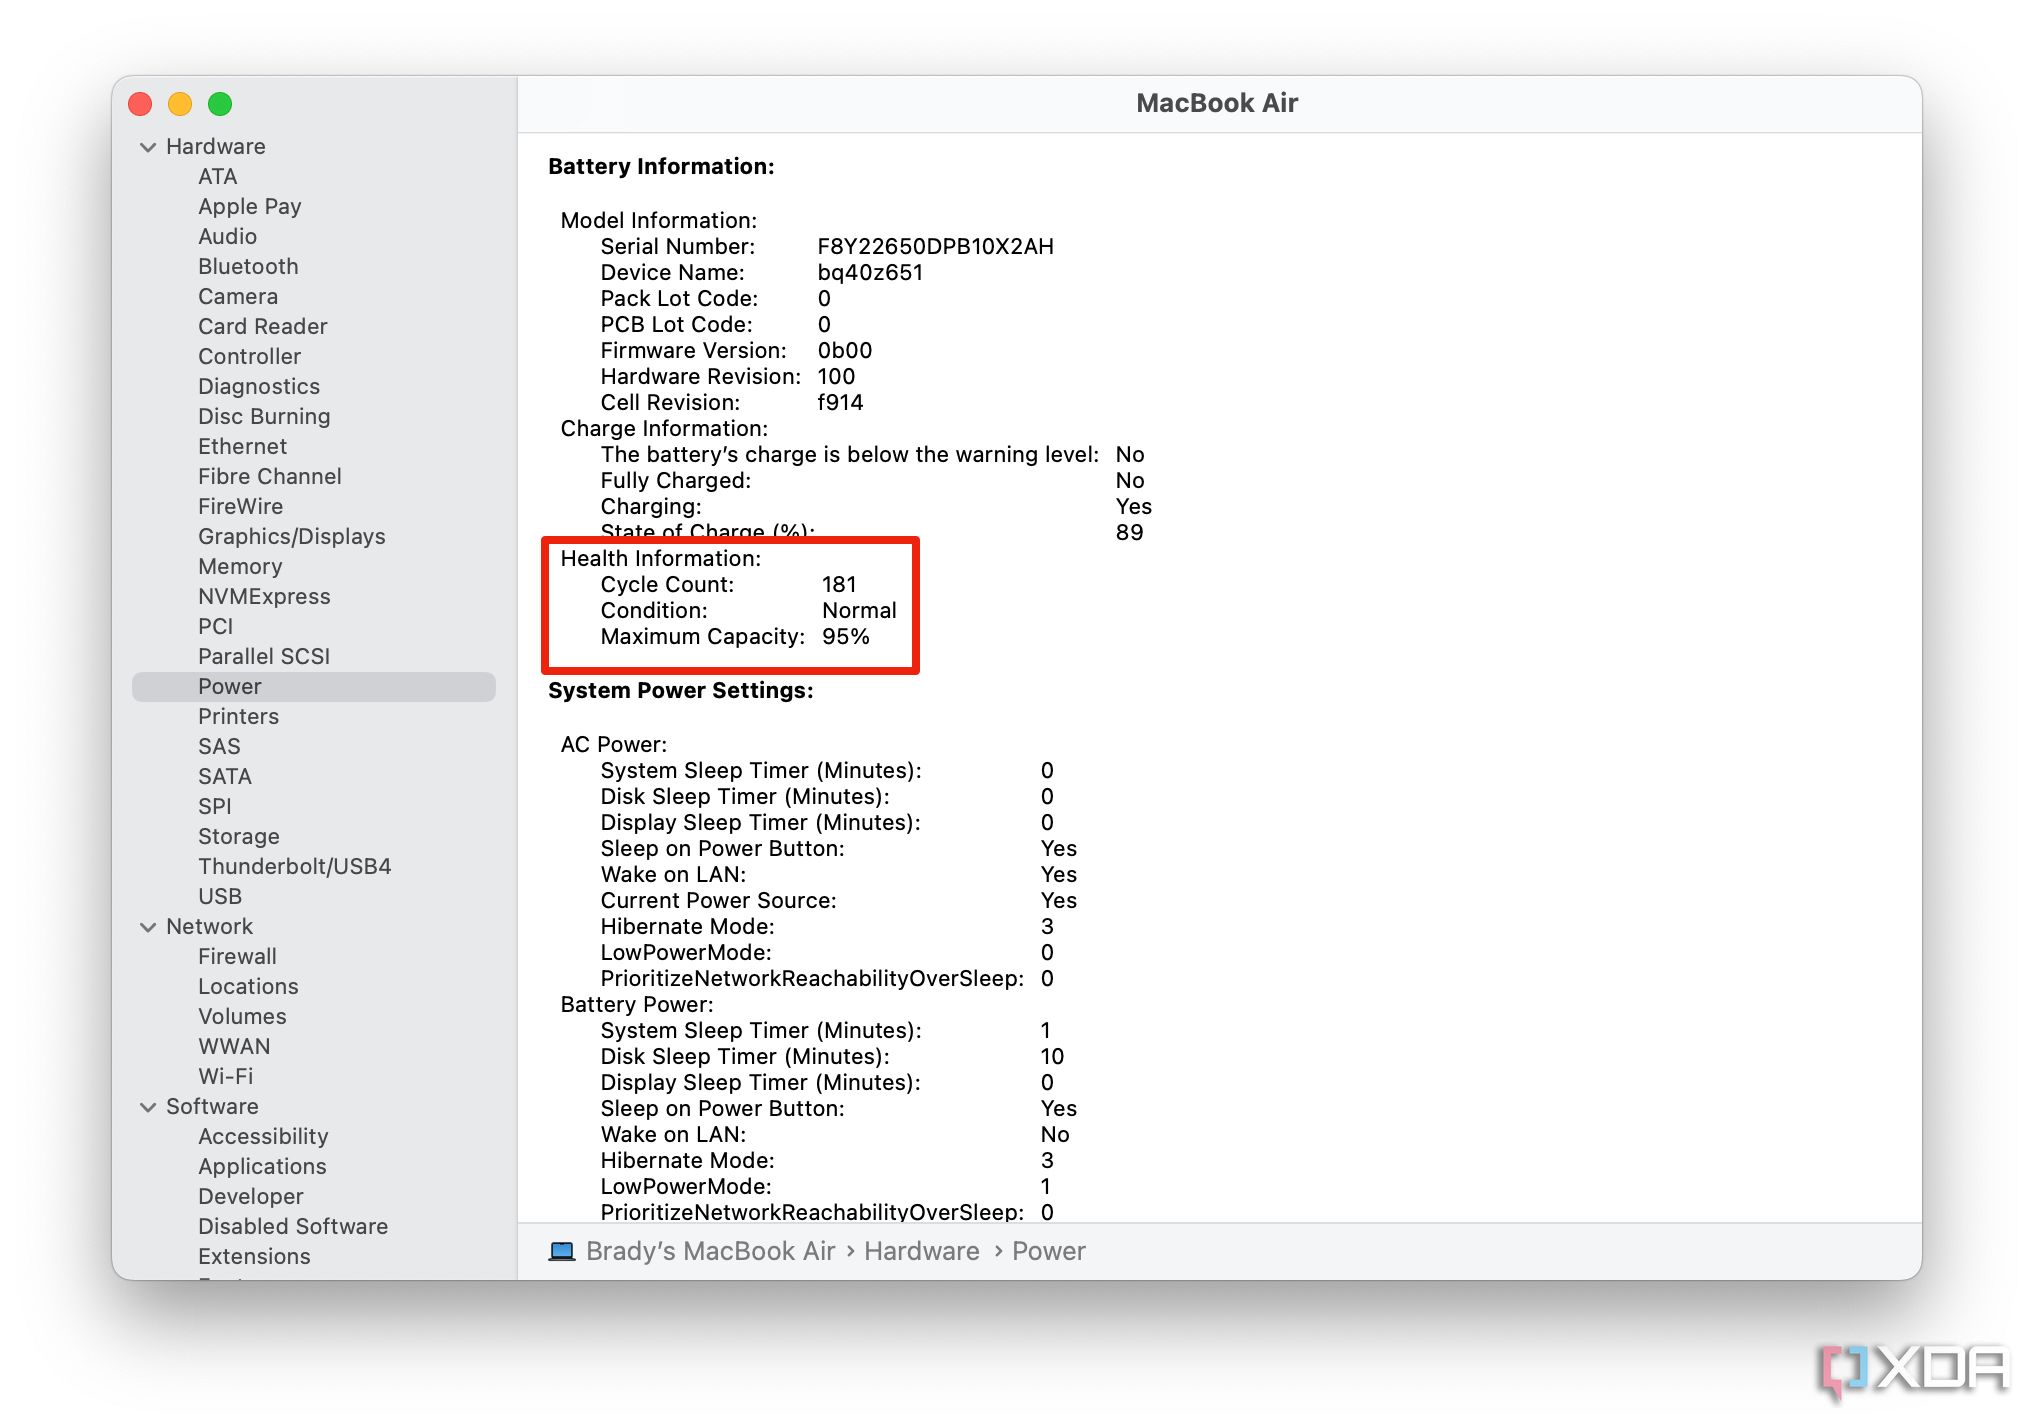Click device name bq40z651
The width and height of the screenshot is (2034, 1428).
tap(870, 273)
